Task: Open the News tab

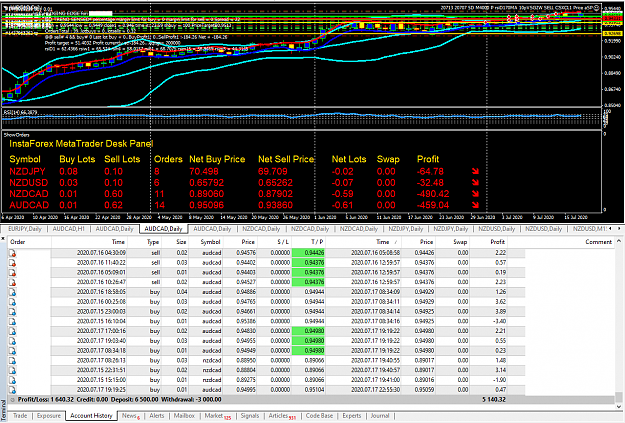Action: coord(131,416)
